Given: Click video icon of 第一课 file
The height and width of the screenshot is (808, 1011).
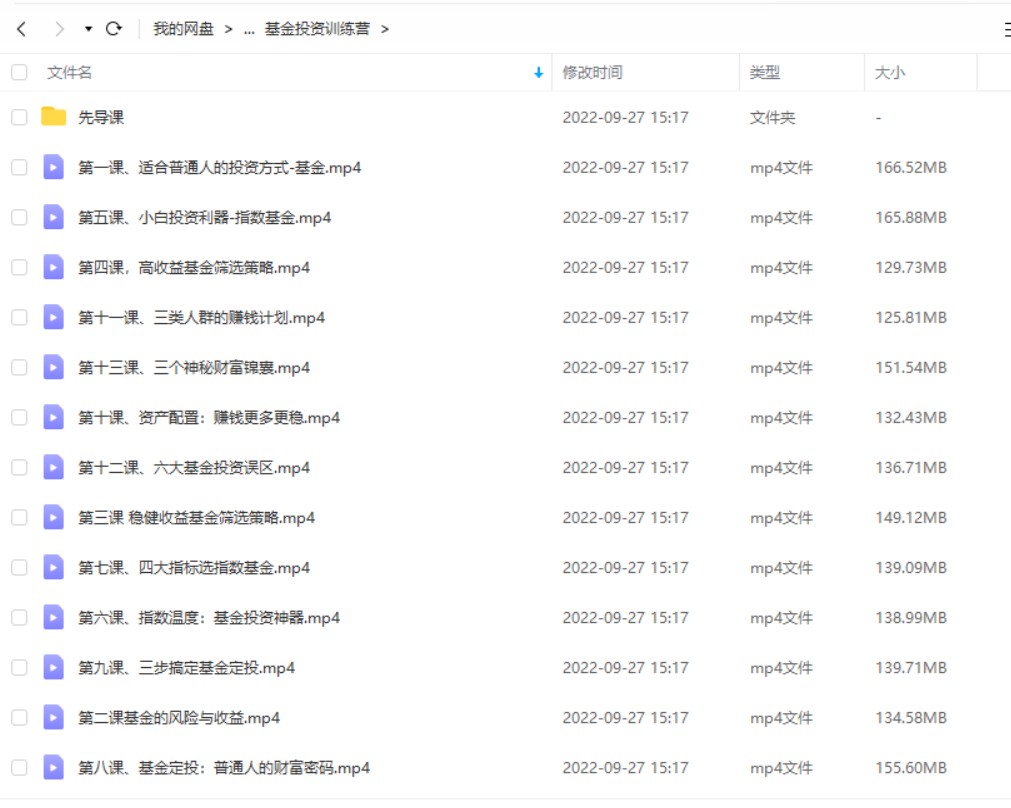Looking at the screenshot, I should coord(54,167).
